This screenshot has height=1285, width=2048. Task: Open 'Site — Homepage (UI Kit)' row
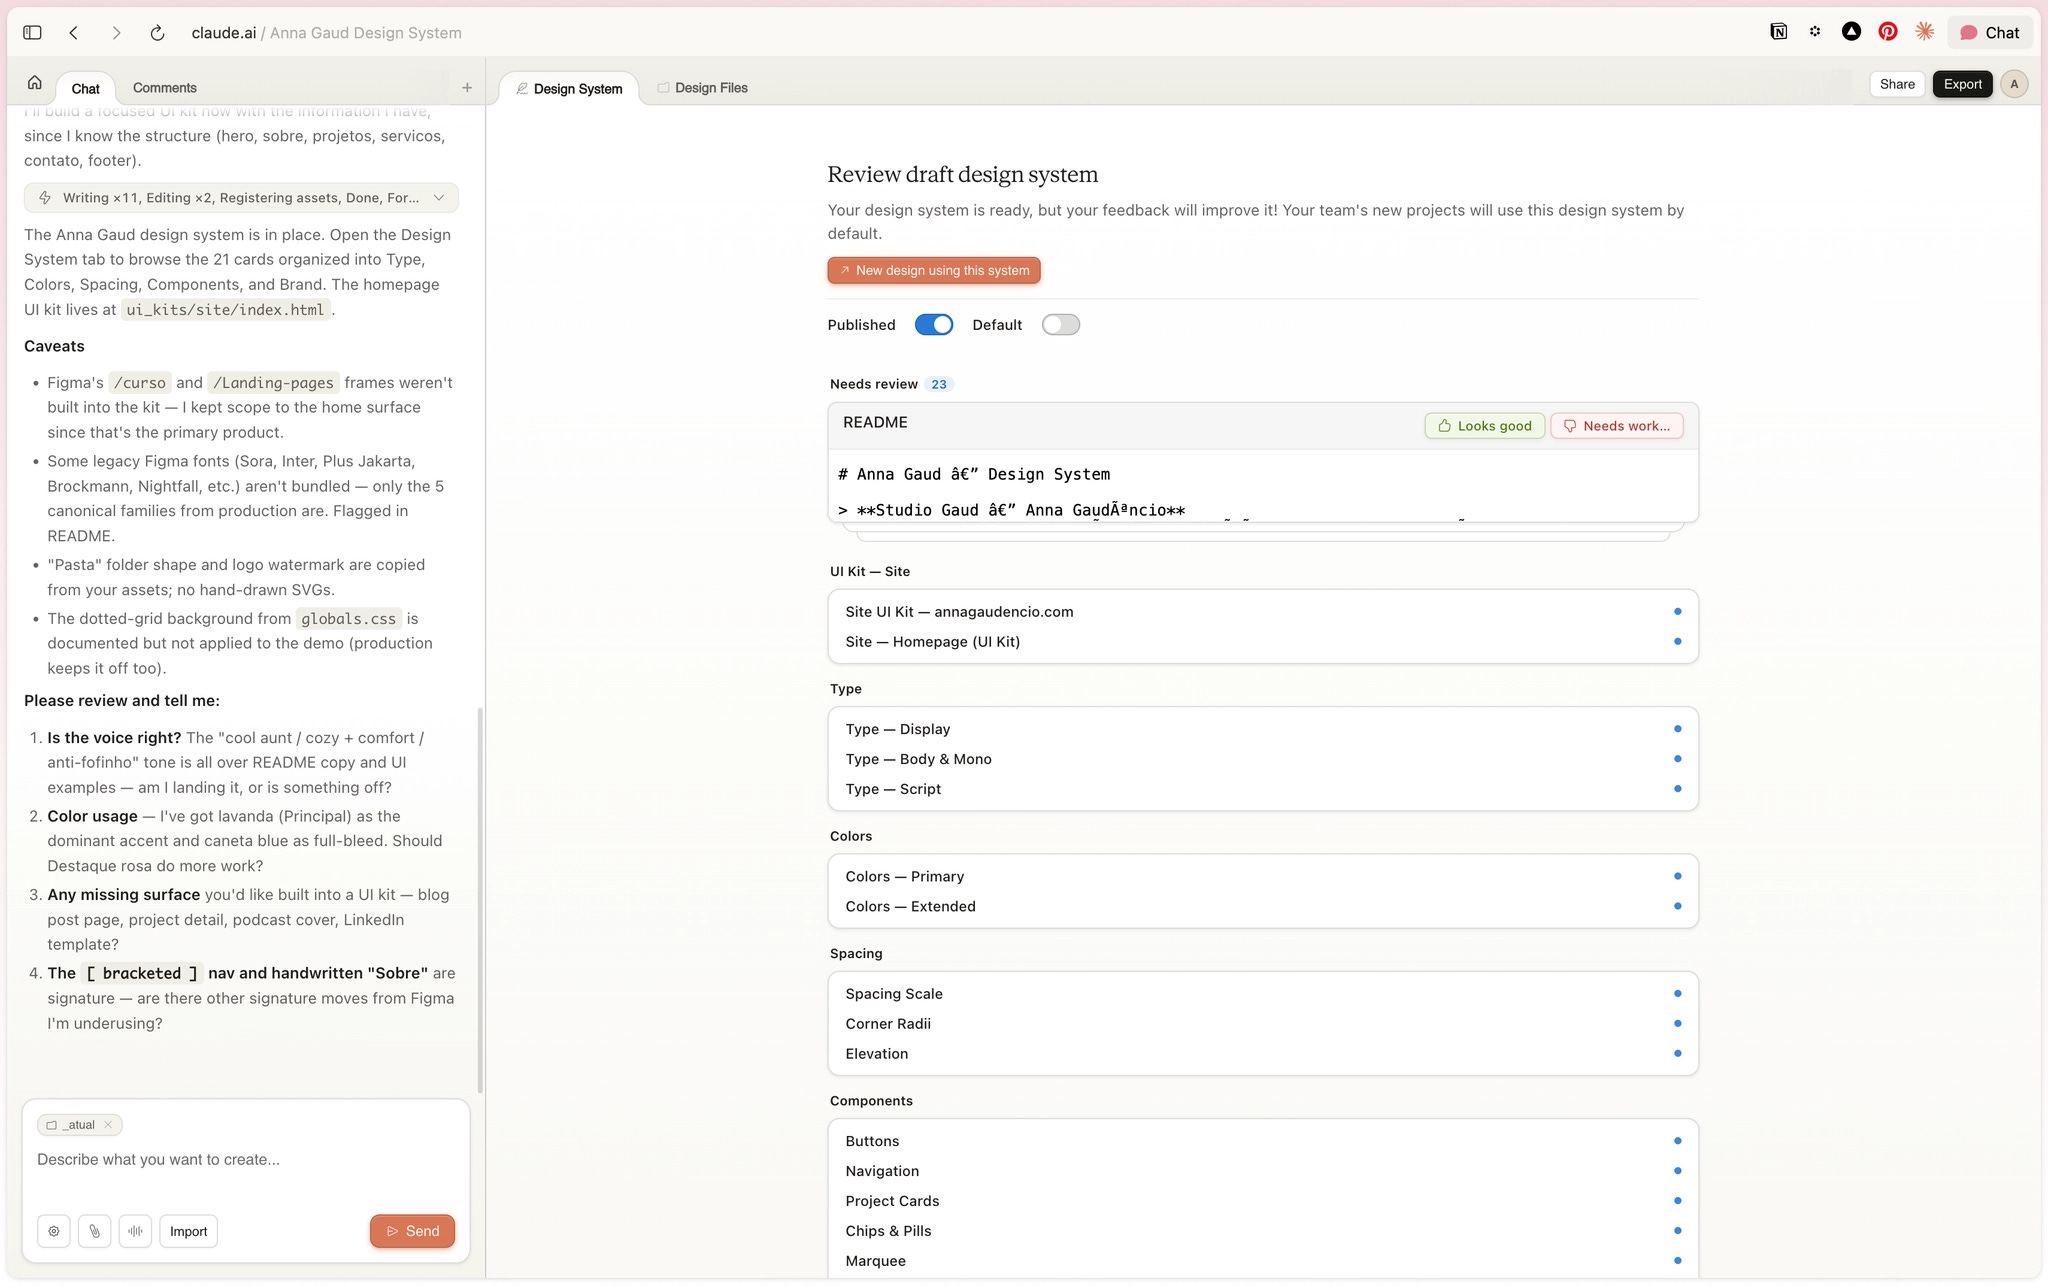click(1262, 642)
